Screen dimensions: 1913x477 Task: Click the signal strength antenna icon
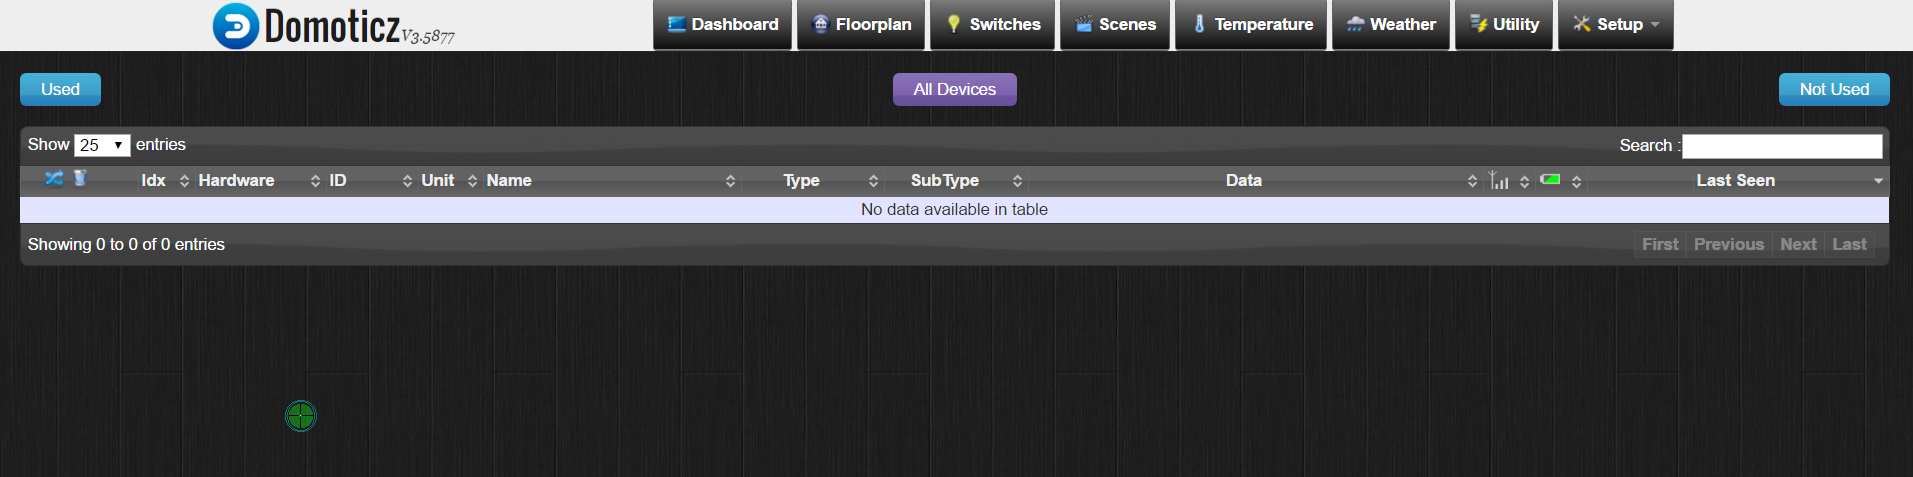(x=1498, y=180)
